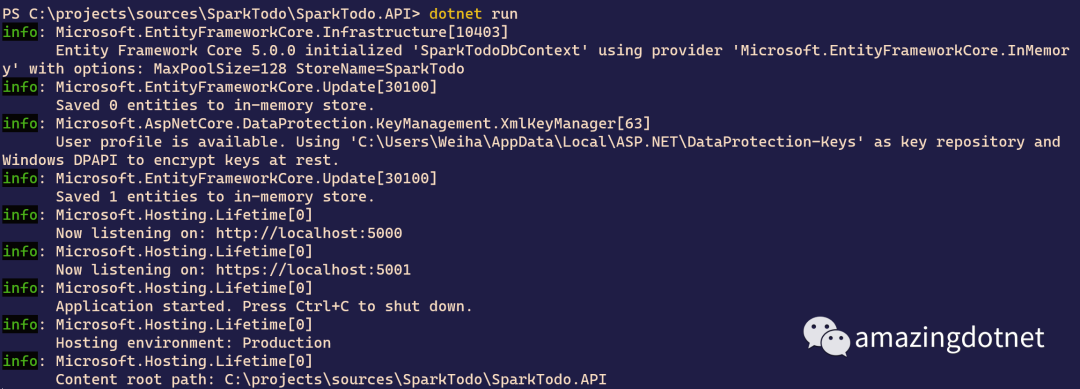Viewport: 1080px width, 389px height.
Task: Click the 'Saved 1 entities' log message
Action: (x=215, y=196)
